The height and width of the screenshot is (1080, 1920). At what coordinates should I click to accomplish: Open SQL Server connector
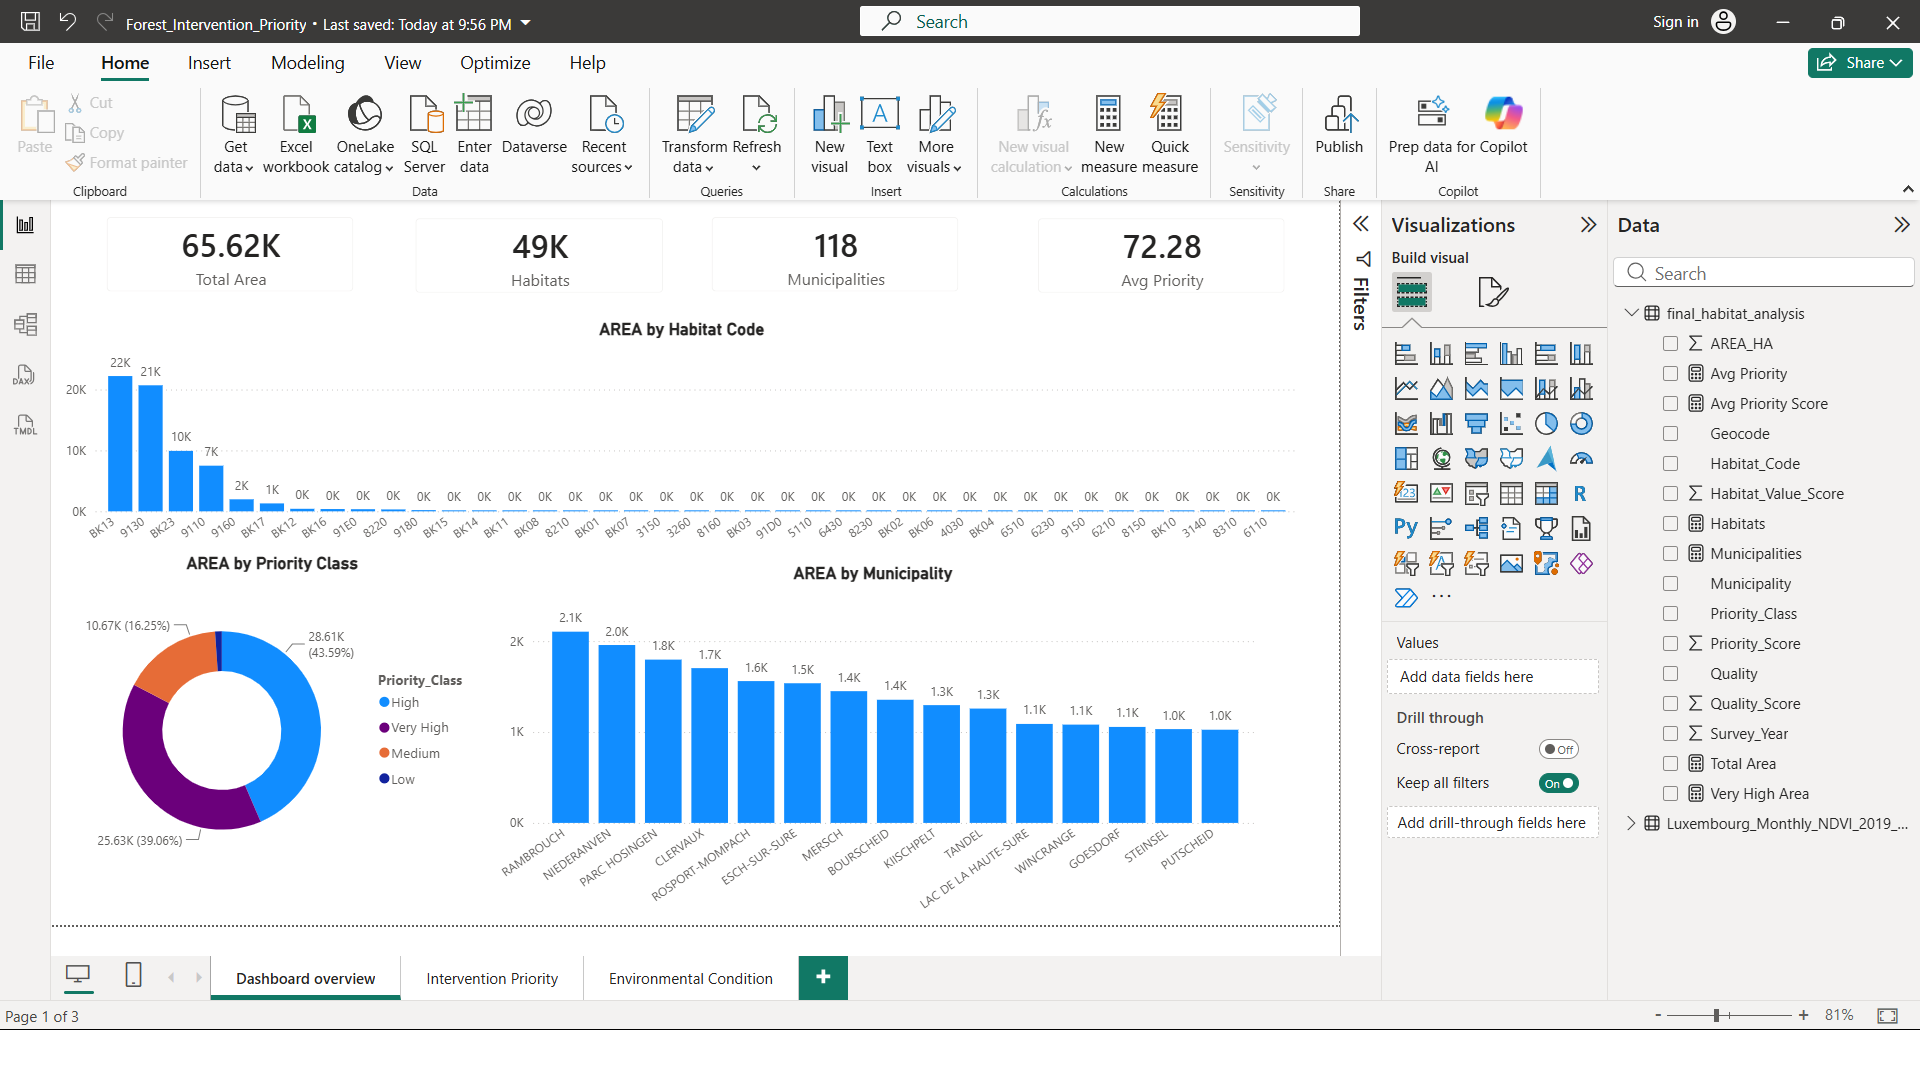424,135
